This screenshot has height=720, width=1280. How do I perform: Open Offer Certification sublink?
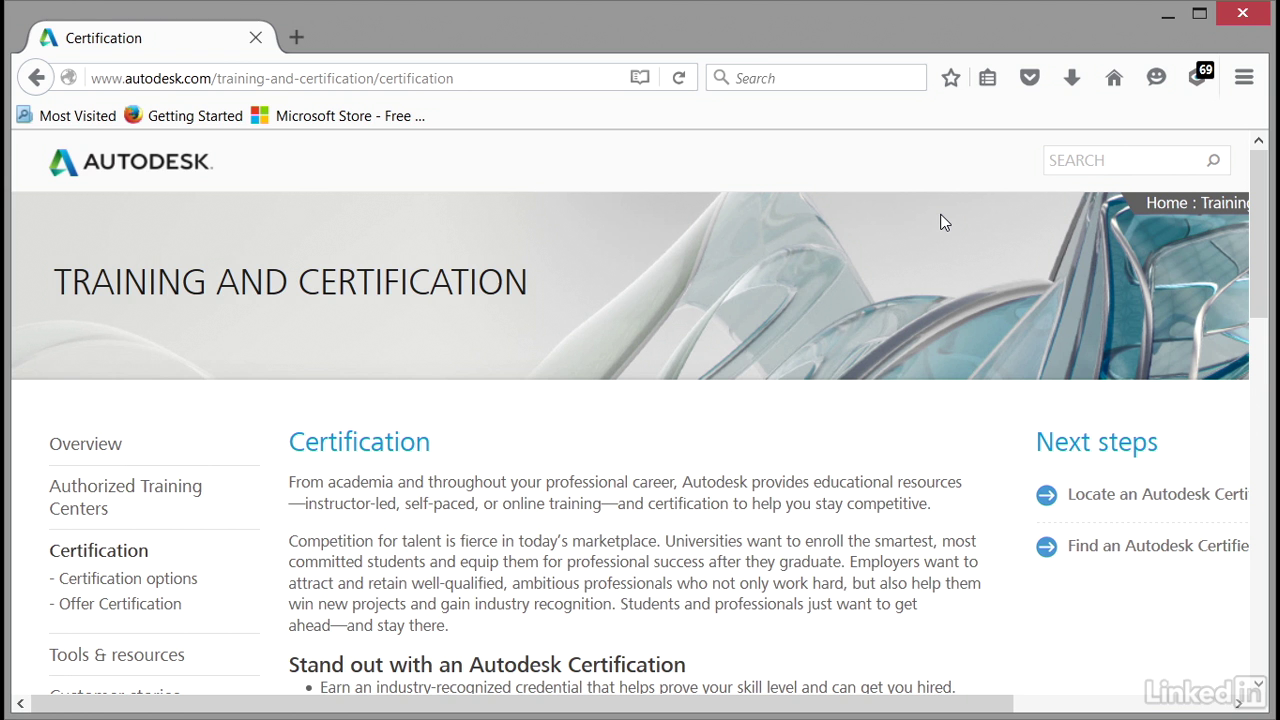[x=120, y=604]
